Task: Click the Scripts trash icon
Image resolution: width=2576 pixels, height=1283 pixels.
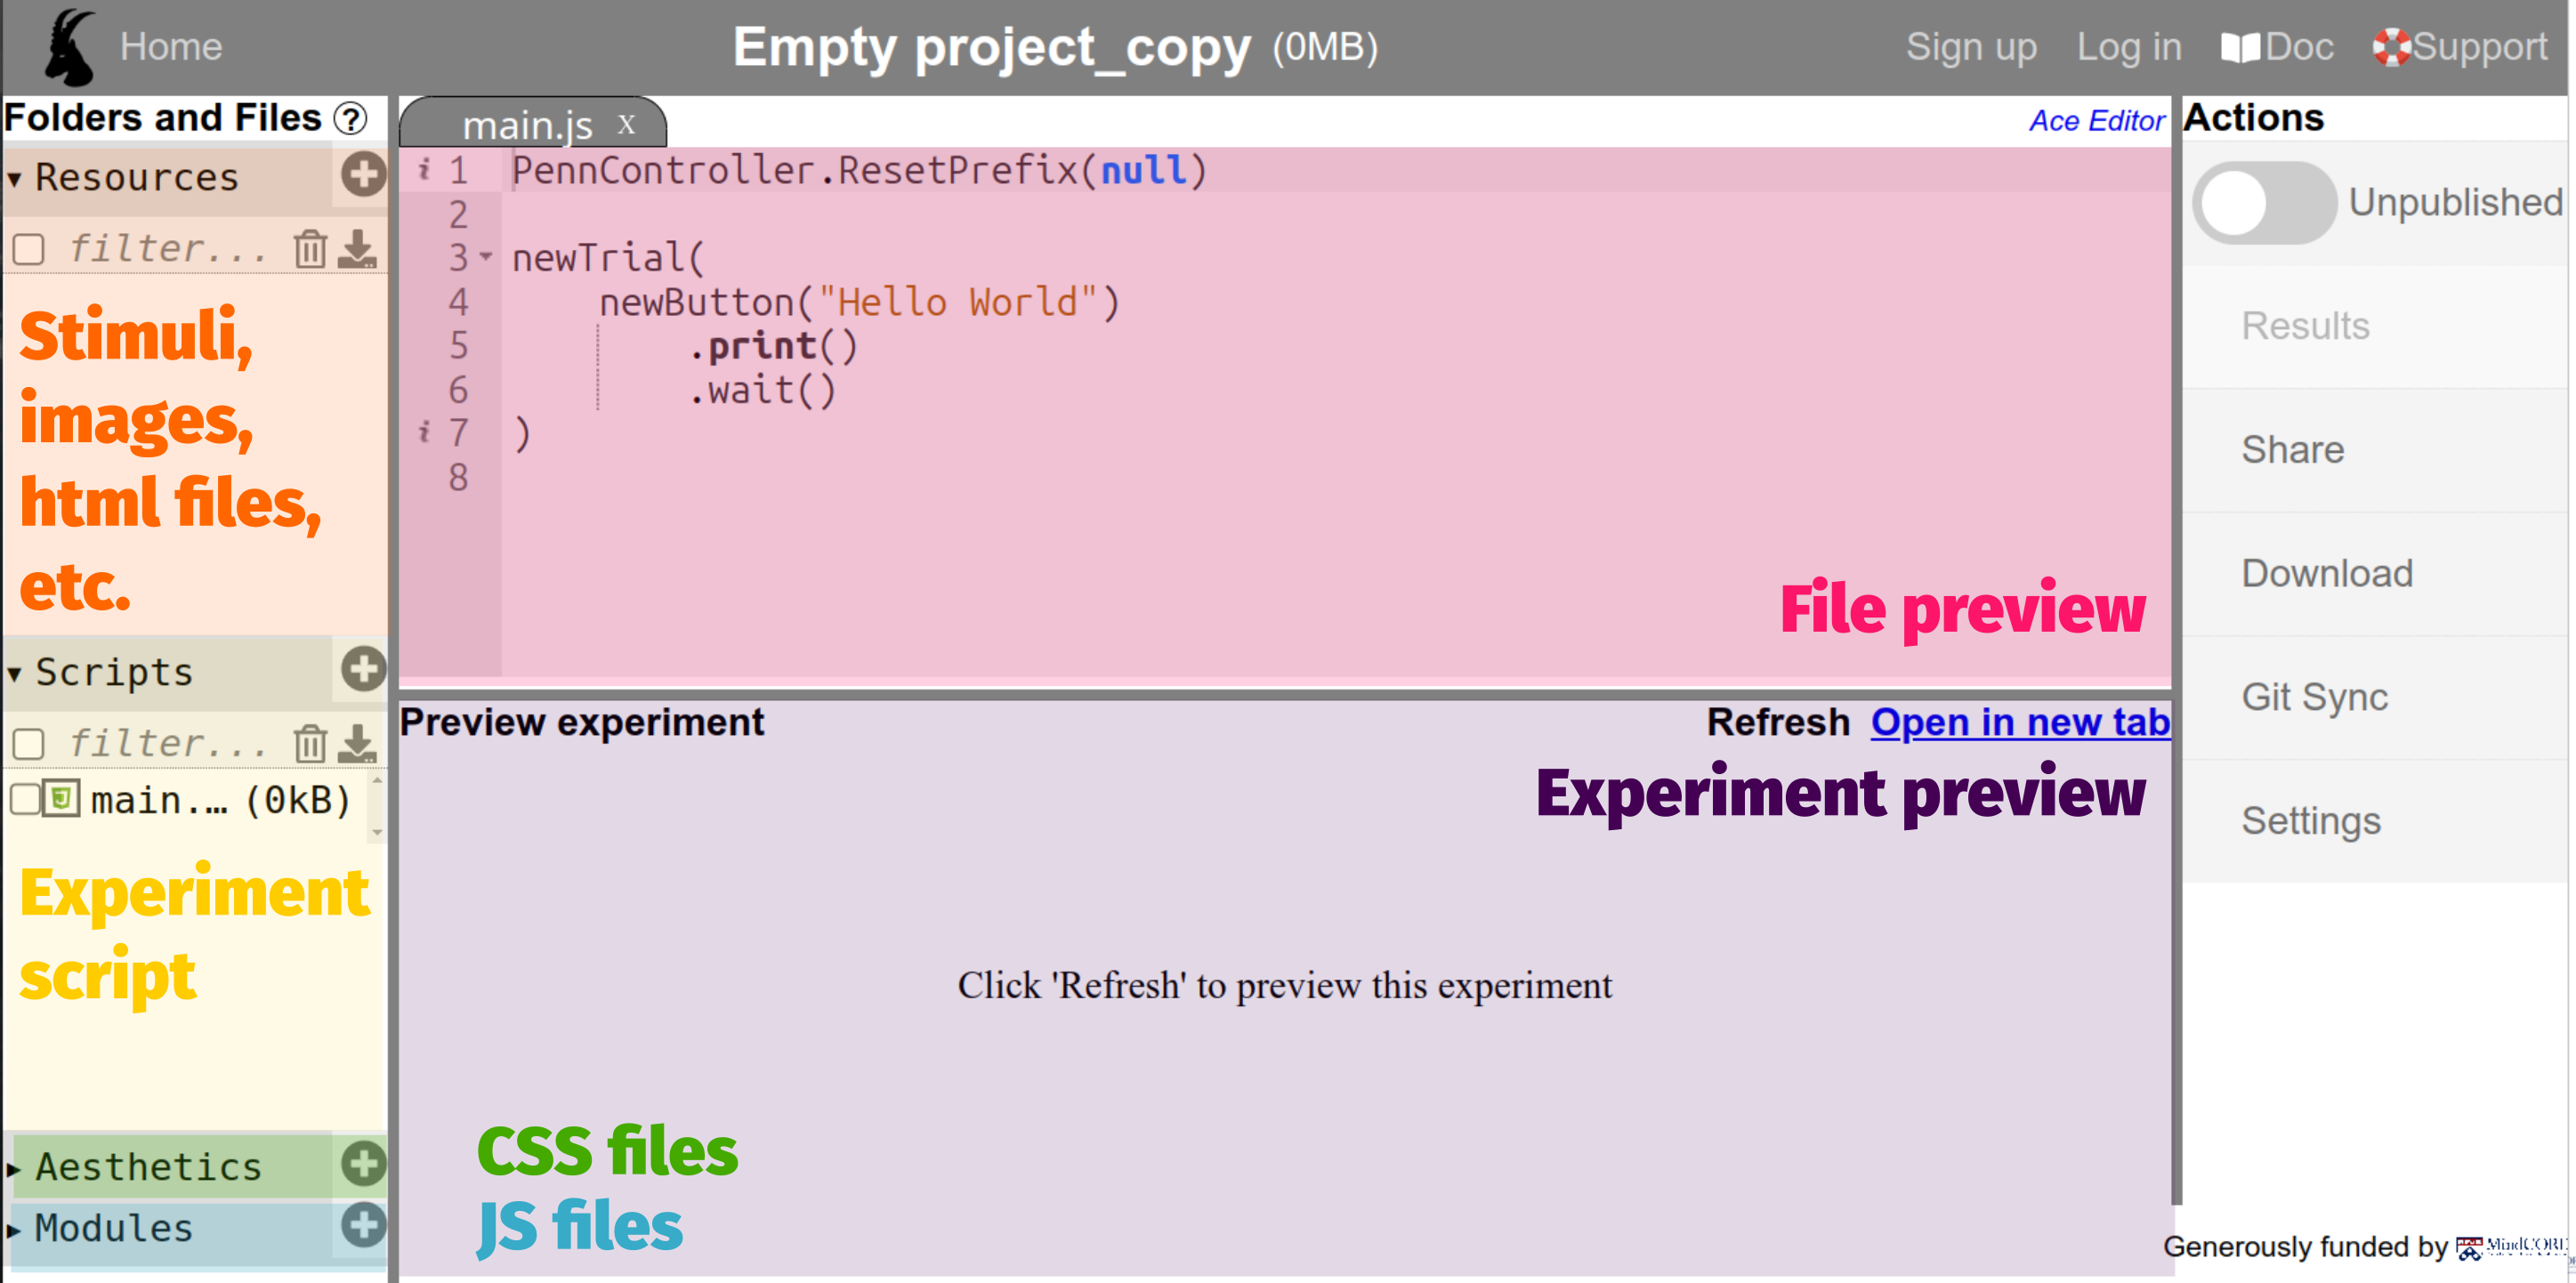Action: 310,743
